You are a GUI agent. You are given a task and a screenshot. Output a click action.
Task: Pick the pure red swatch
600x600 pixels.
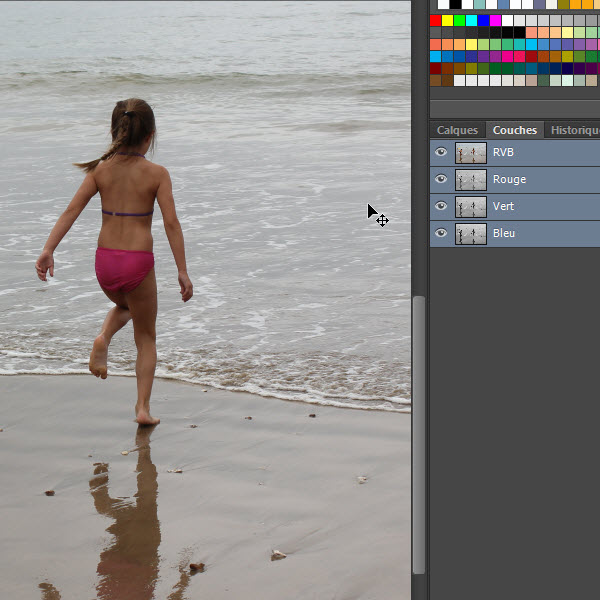[x=436, y=20]
